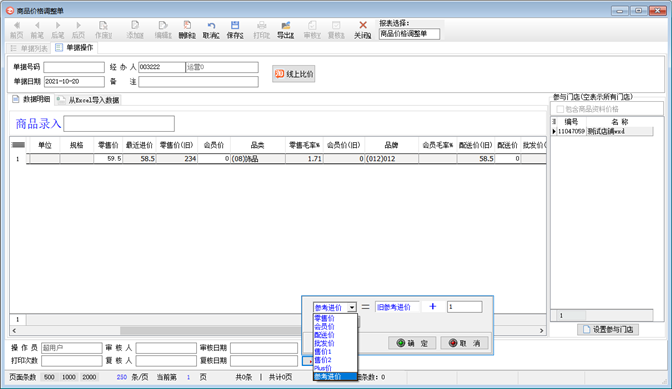Screen dimensions: 672x389
Task: Click the blue plus operator button
Action: click(x=432, y=306)
